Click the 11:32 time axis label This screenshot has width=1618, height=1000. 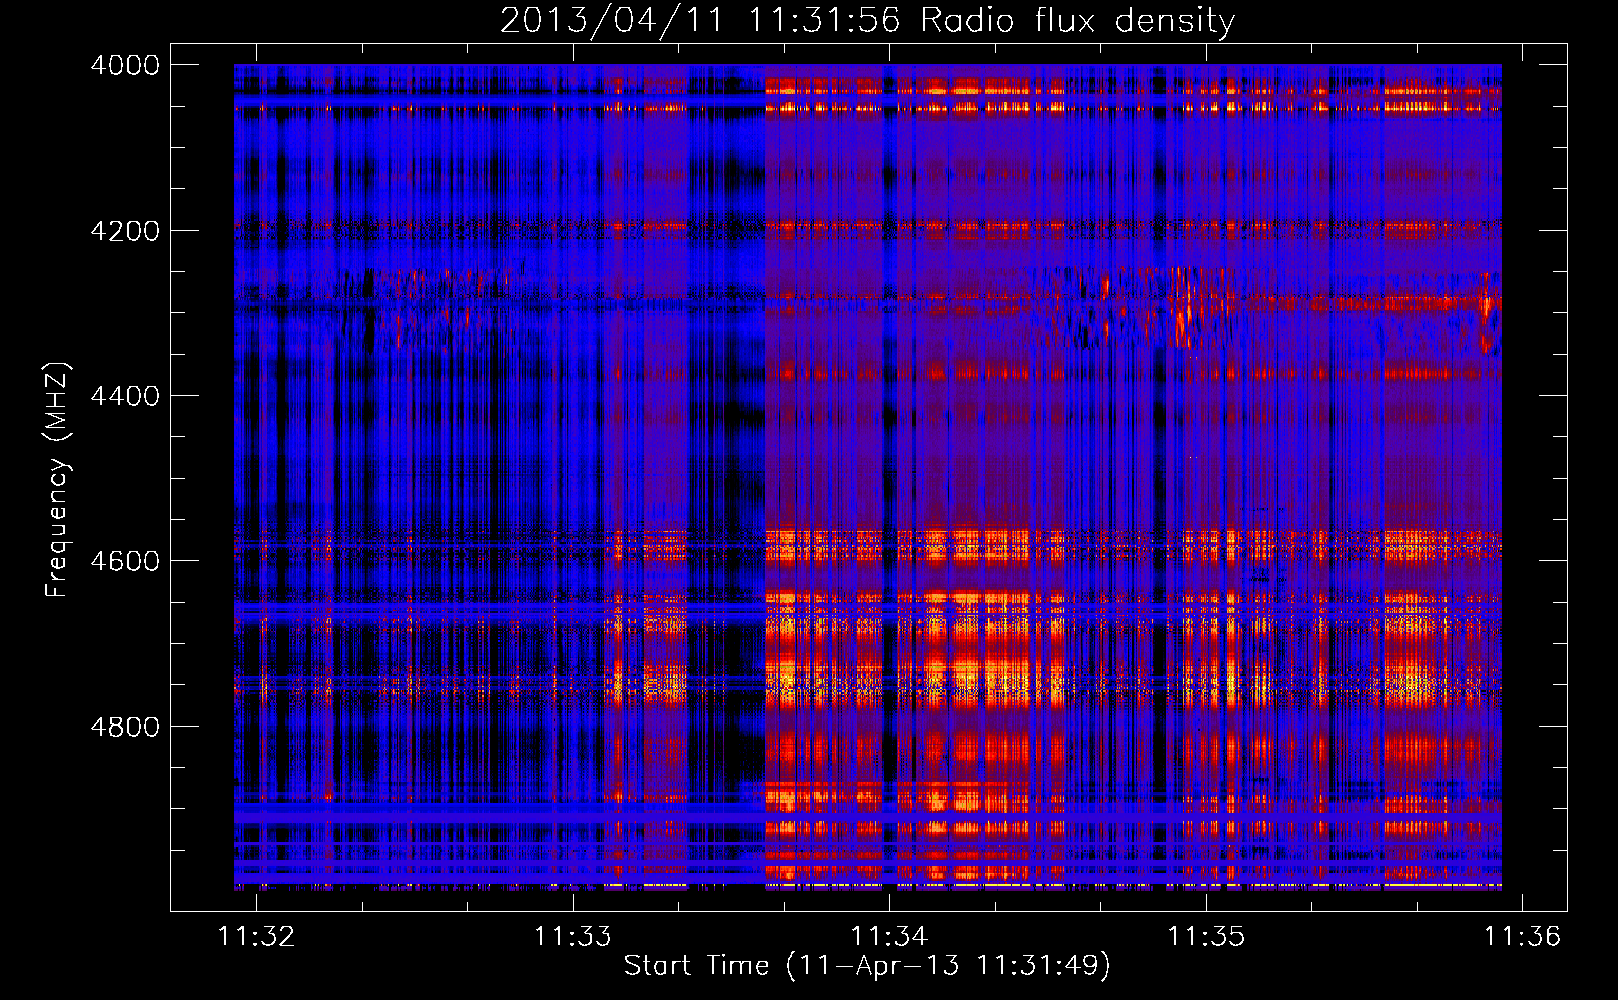pyautogui.click(x=257, y=936)
